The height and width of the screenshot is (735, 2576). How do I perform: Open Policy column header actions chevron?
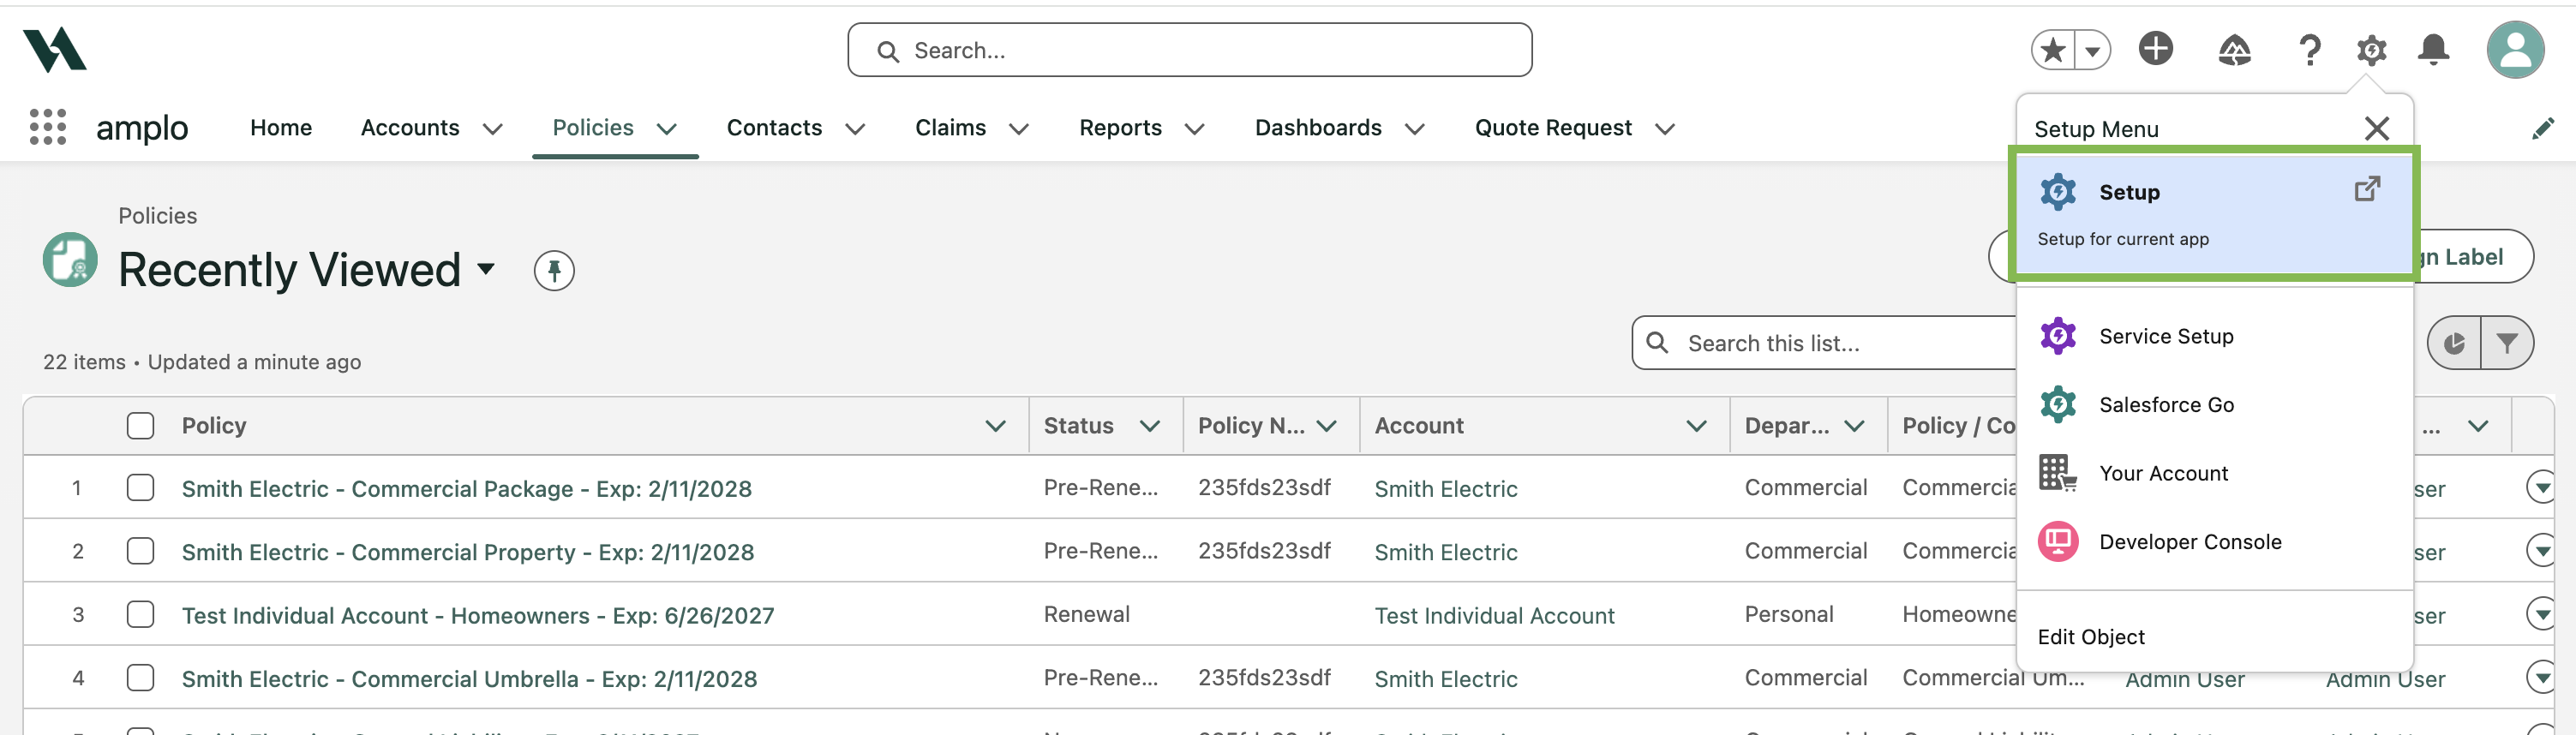[995, 426]
